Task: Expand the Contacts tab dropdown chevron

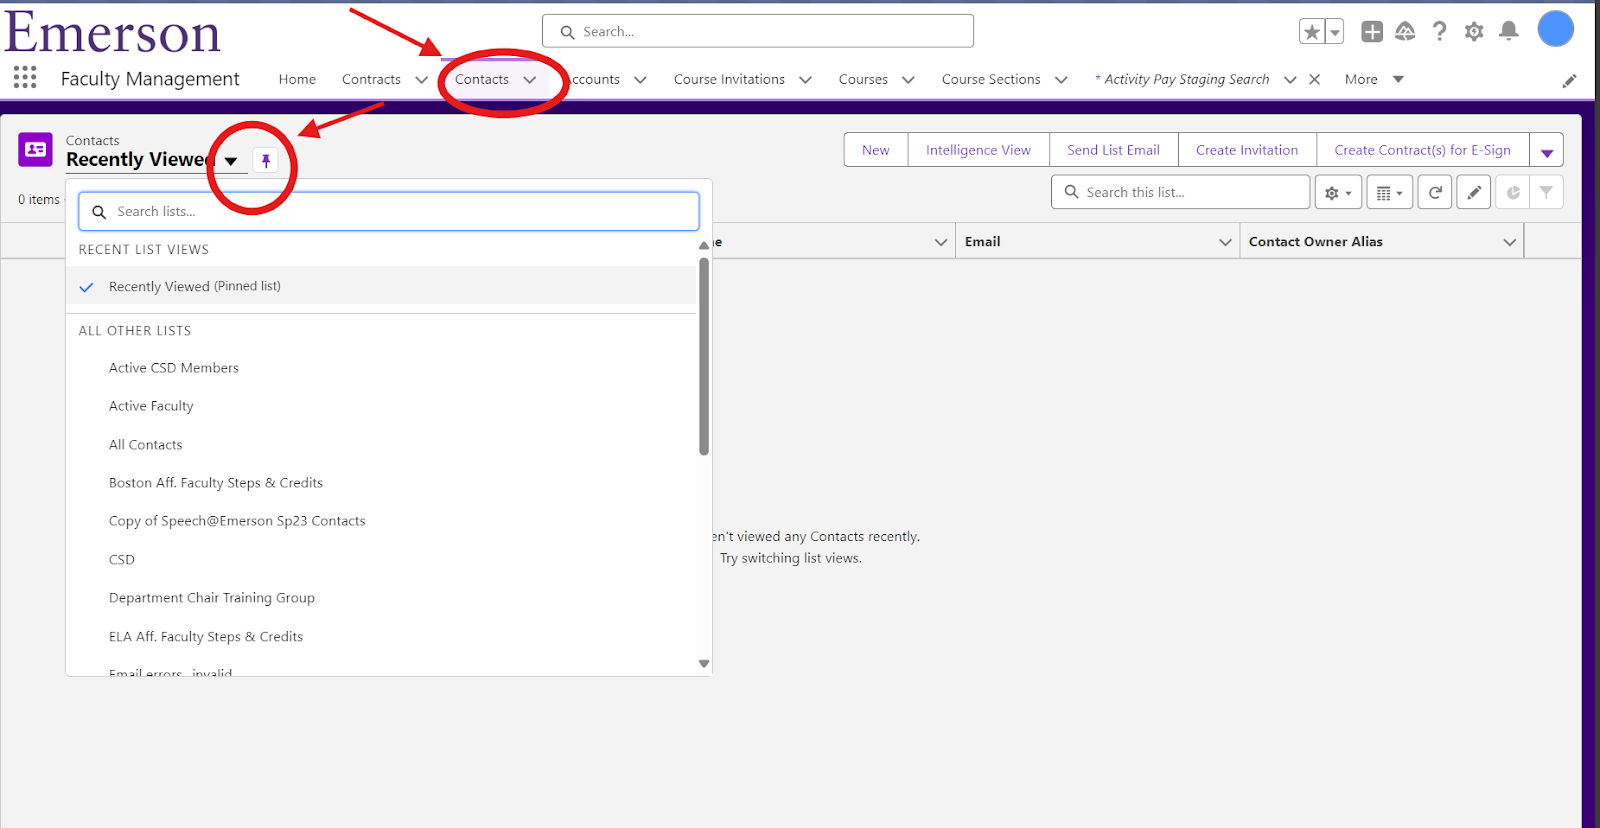Action: [x=530, y=80]
